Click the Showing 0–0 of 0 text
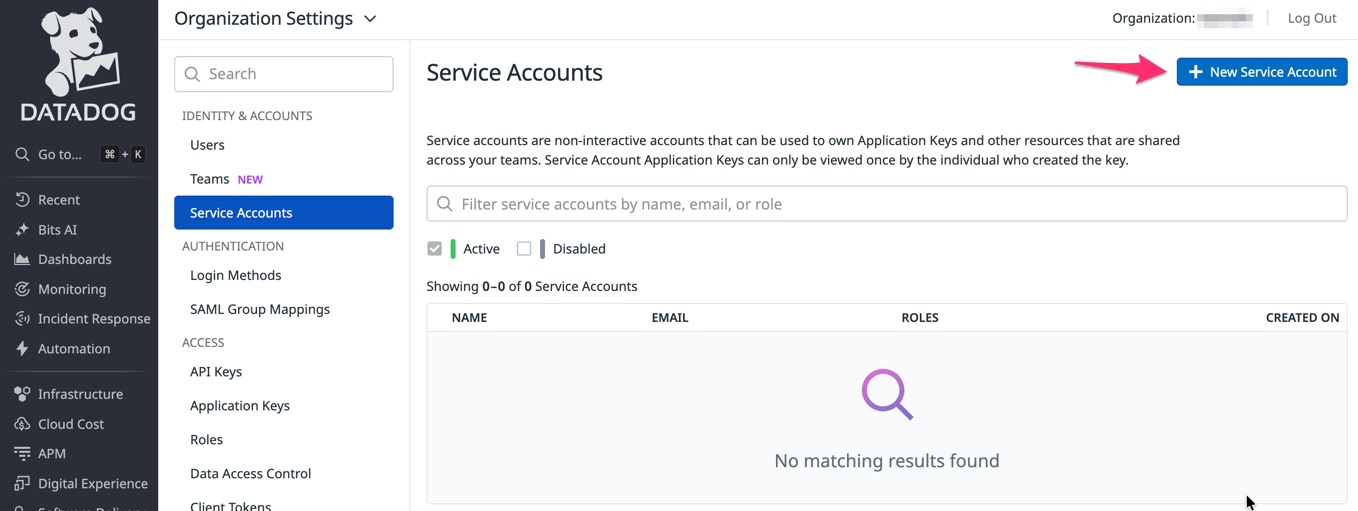 [x=532, y=286]
